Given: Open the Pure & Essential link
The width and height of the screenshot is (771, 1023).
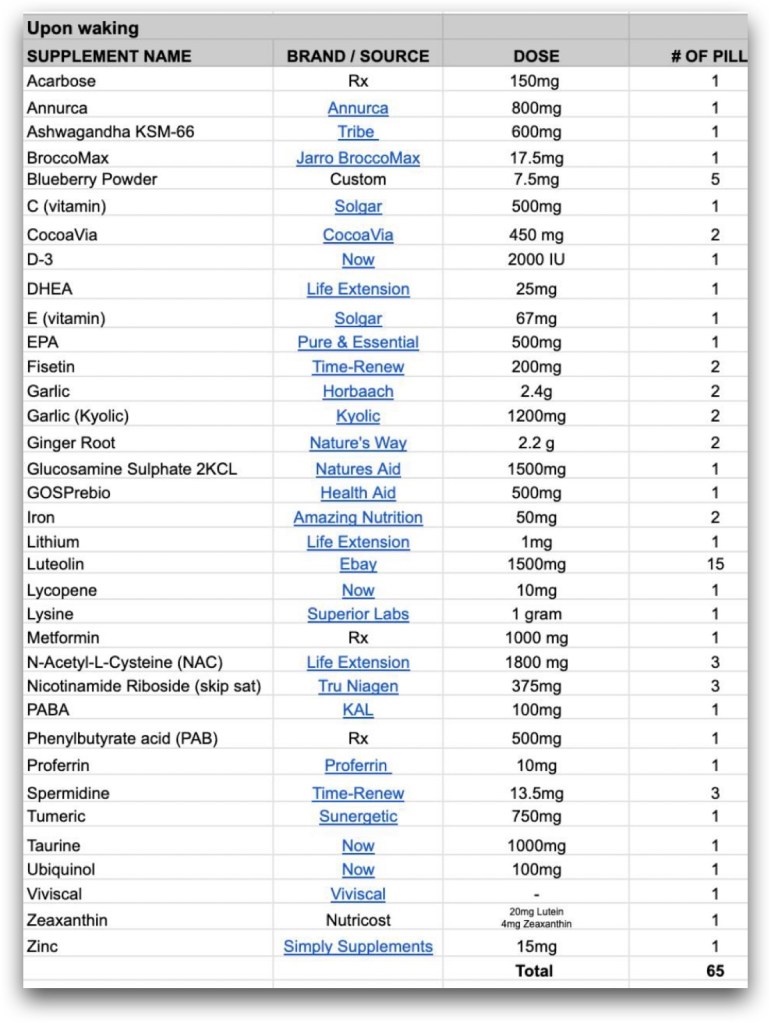Looking at the screenshot, I should click(x=357, y=342).
